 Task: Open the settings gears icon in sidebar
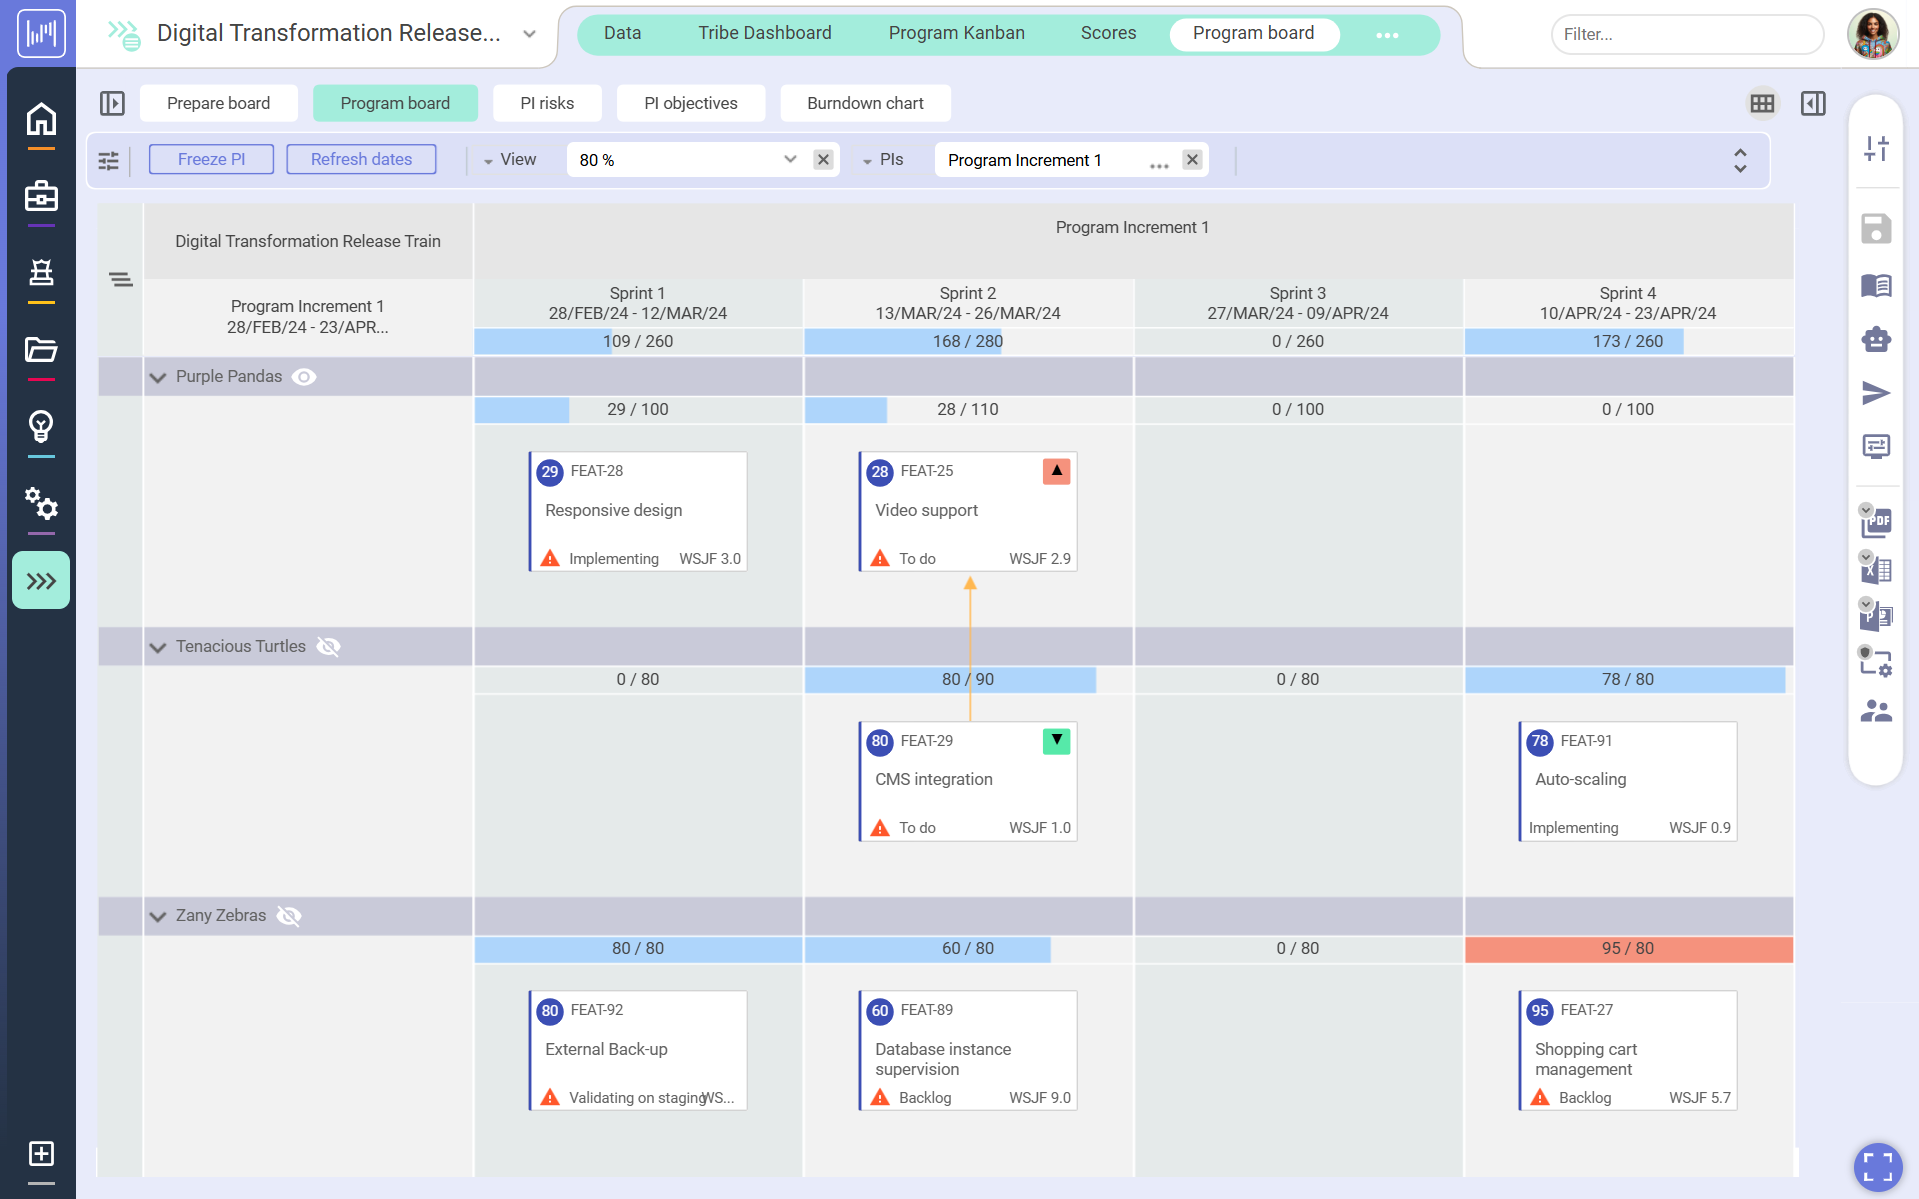pyautogui.click(x=41, y=503)
